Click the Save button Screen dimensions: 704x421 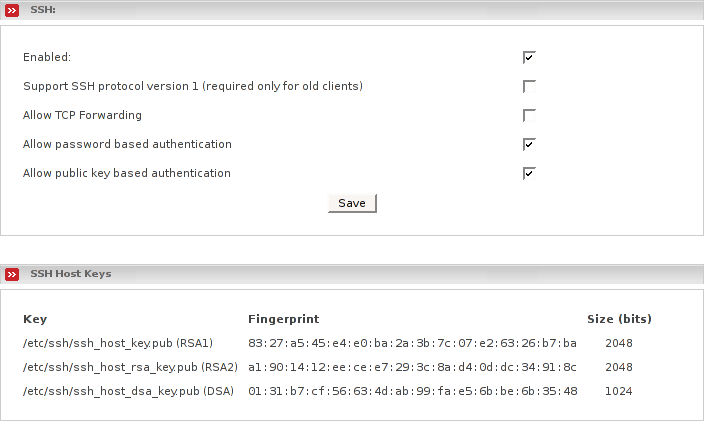(x=352, y=203)
